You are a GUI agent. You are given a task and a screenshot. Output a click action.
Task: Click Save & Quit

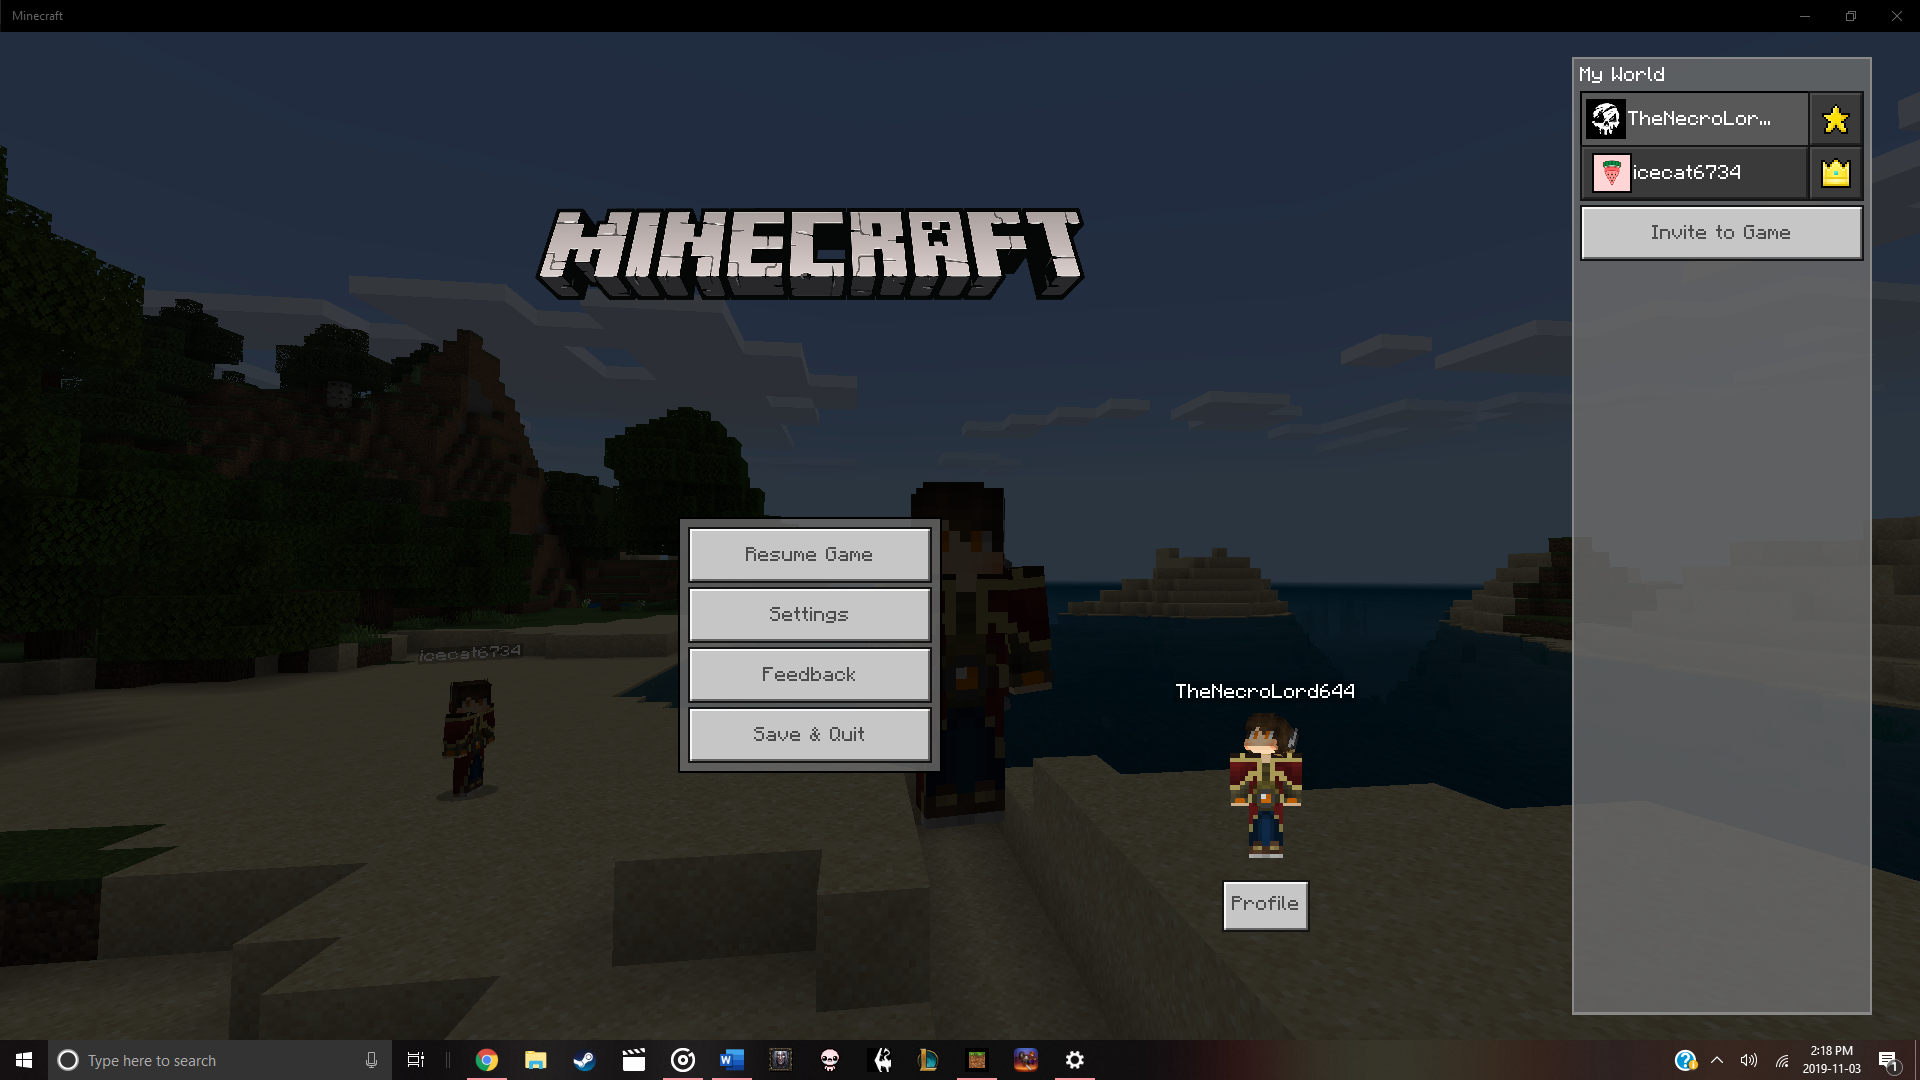coord(809,734)
